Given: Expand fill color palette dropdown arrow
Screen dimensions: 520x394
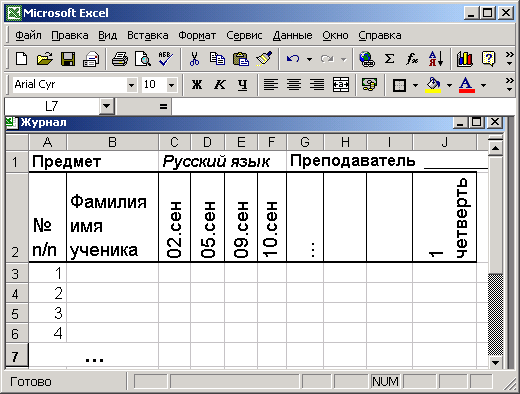Looking at the screenshot, I should (449, 86).
